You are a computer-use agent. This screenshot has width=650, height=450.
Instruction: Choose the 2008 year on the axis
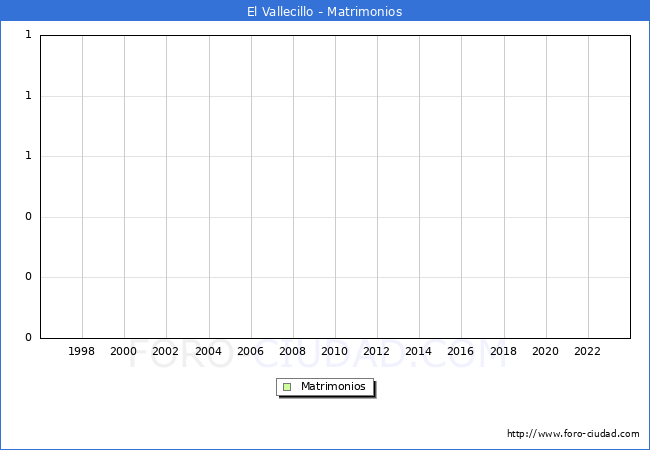[x=293, y=352]
